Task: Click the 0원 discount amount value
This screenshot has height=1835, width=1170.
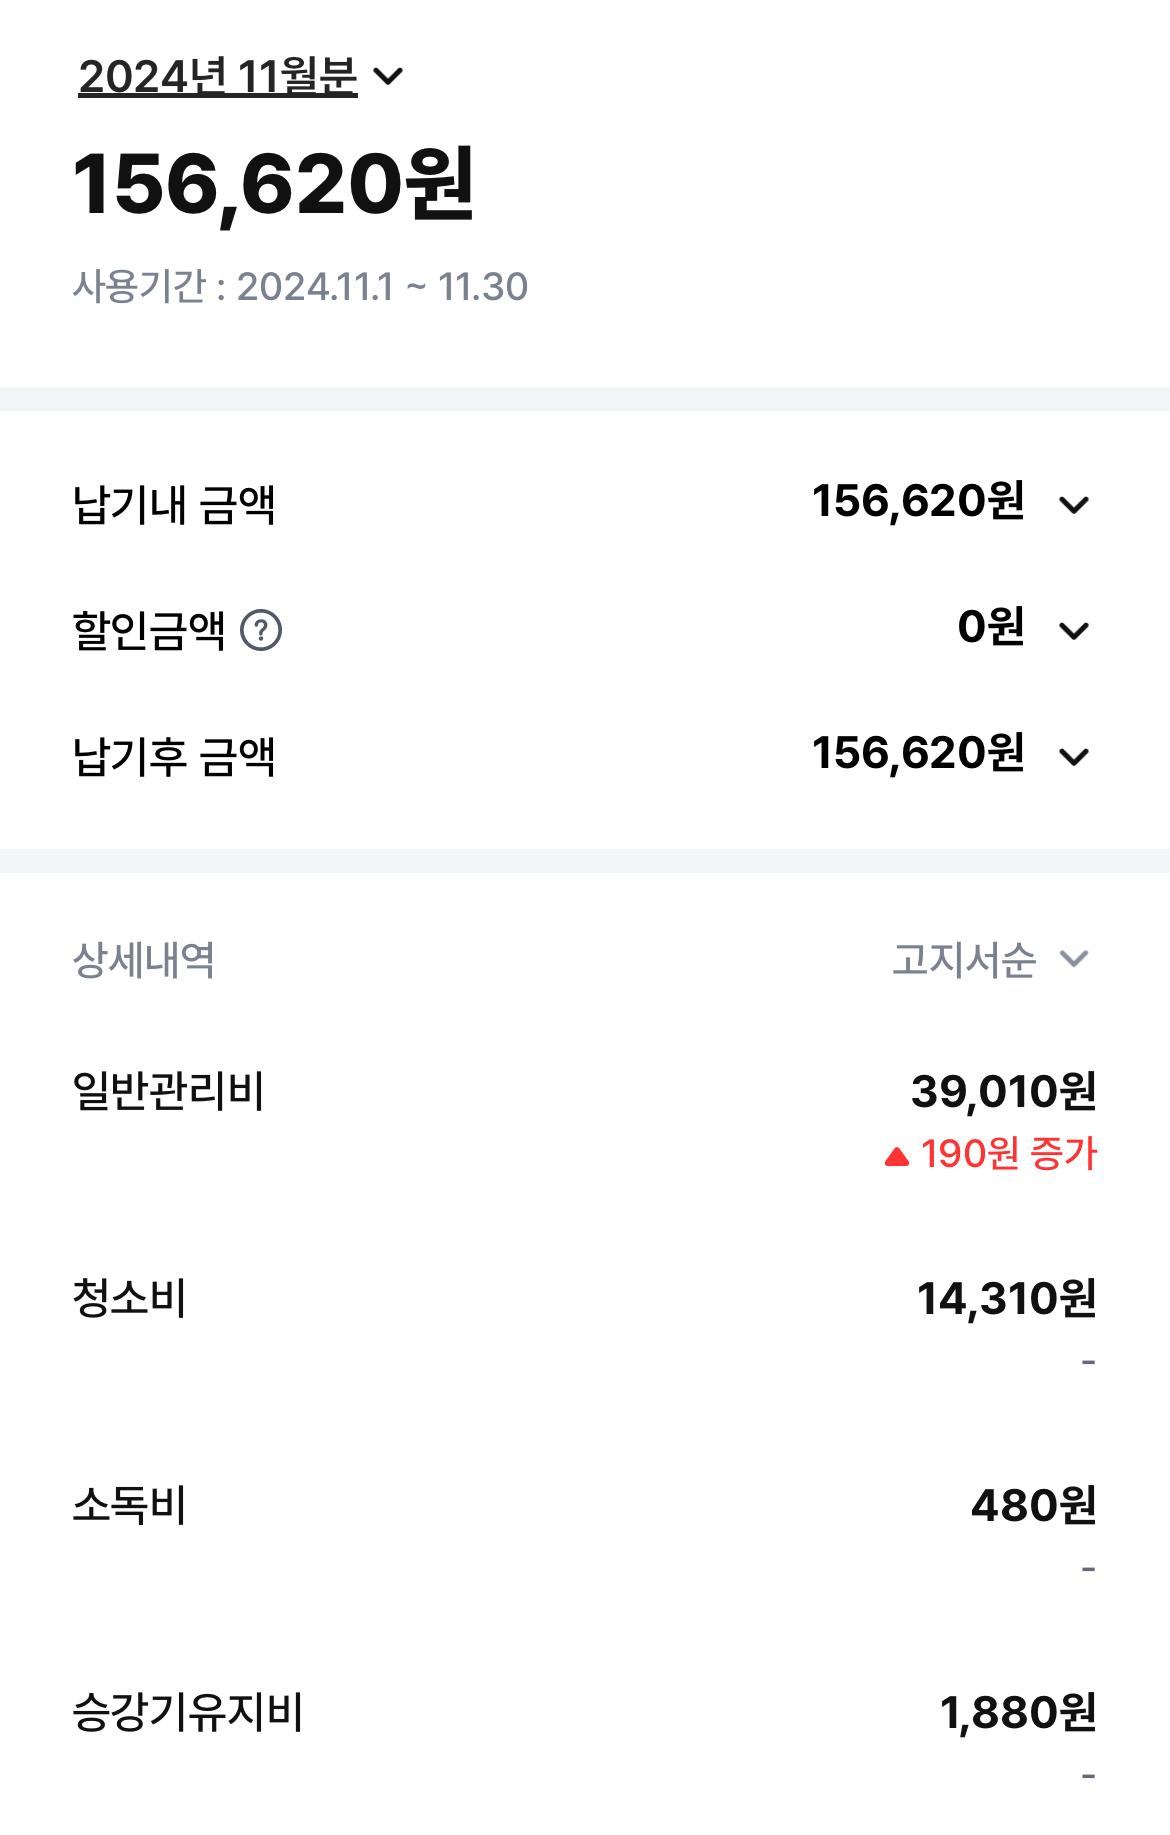Action: click(x=991, y=627)
